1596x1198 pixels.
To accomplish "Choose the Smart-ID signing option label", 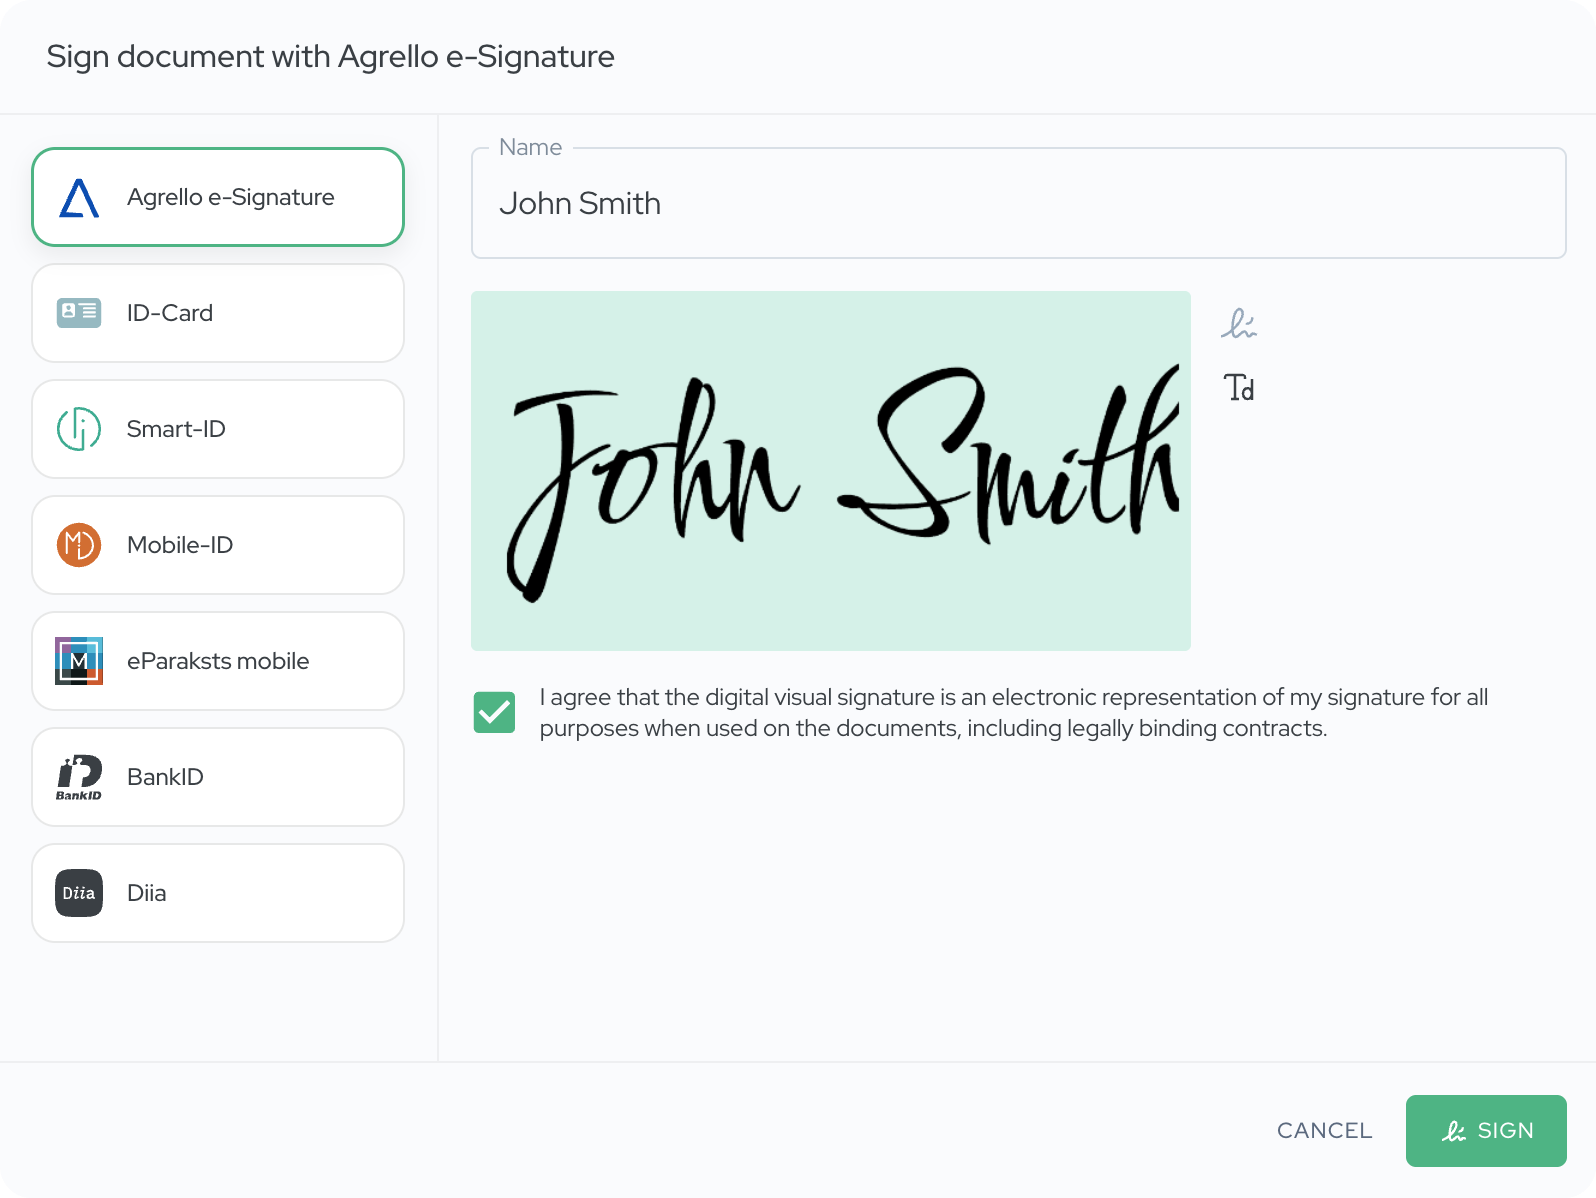I will pos(176,429).
